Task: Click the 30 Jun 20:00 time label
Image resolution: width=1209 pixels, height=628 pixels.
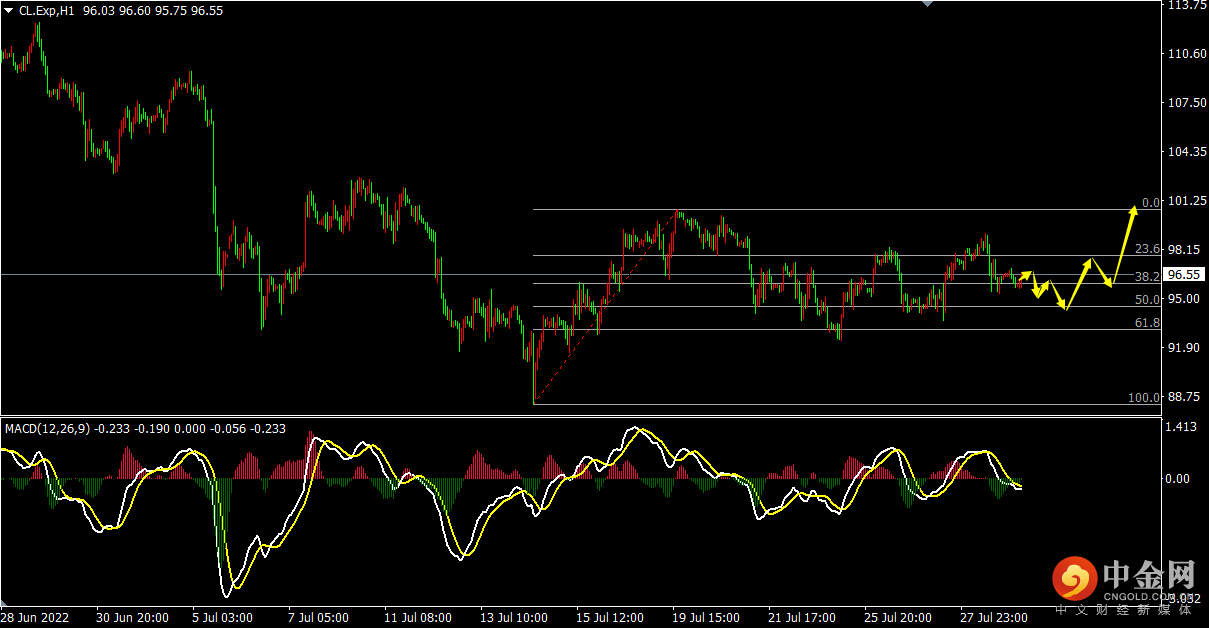Action: pos(132,618)
